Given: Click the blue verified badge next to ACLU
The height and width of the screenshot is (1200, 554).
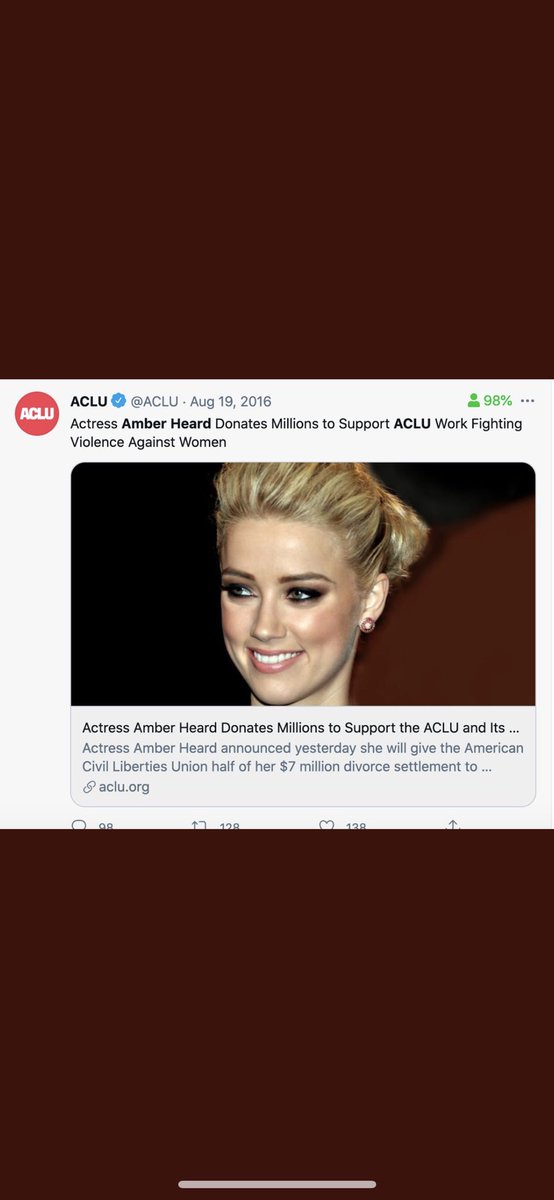Looking at the screenshot, I should point(118,401).
